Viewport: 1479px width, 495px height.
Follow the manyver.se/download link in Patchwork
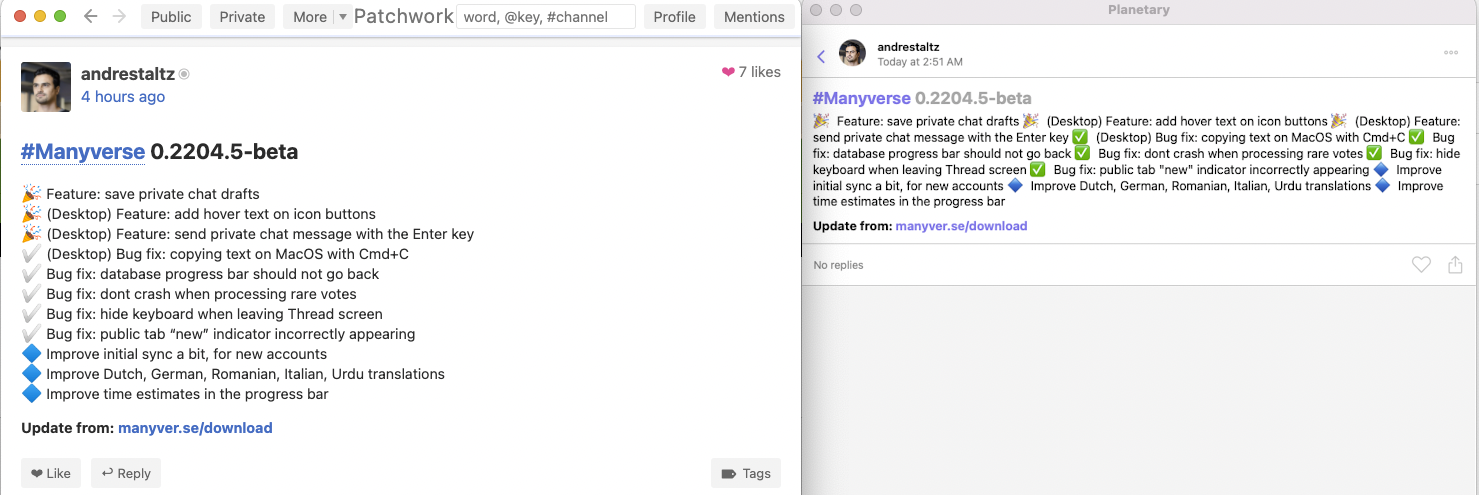coord(195,428)
